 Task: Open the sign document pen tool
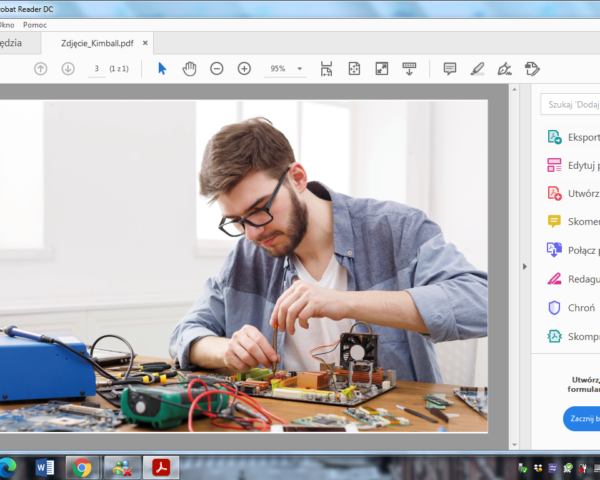pos(504,69)
